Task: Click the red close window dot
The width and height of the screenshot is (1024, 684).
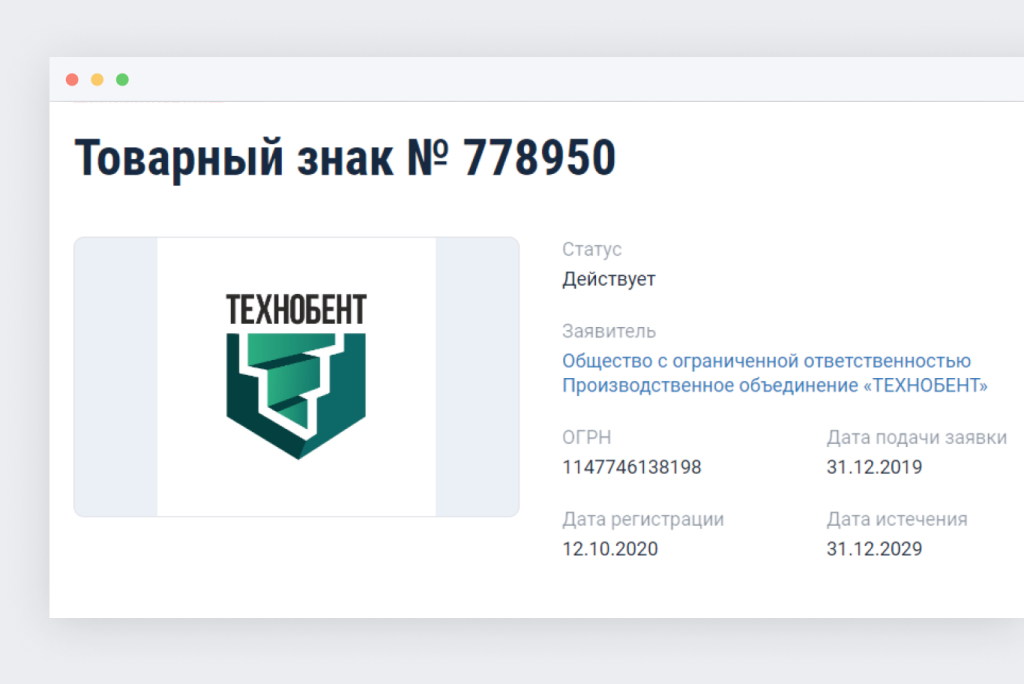Action: (72, 80)
